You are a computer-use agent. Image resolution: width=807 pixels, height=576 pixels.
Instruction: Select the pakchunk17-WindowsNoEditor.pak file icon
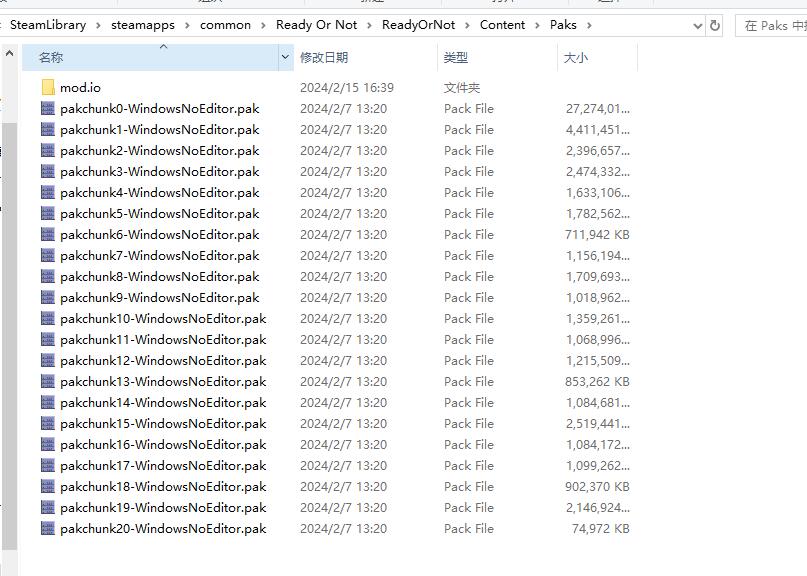(x=48, y=466)
